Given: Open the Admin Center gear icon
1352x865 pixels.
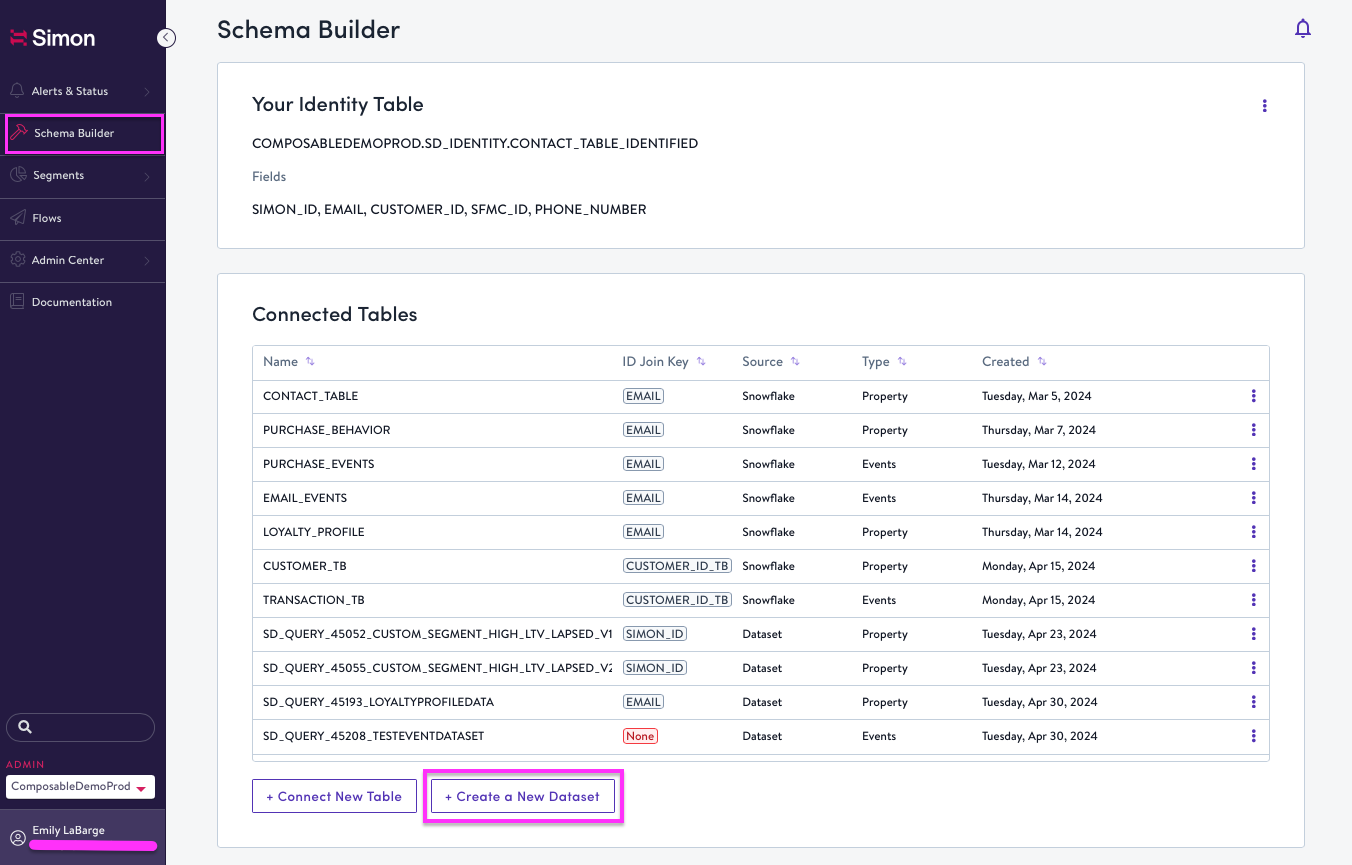Looking at the screenshot, I should click(x=16, y=260).
